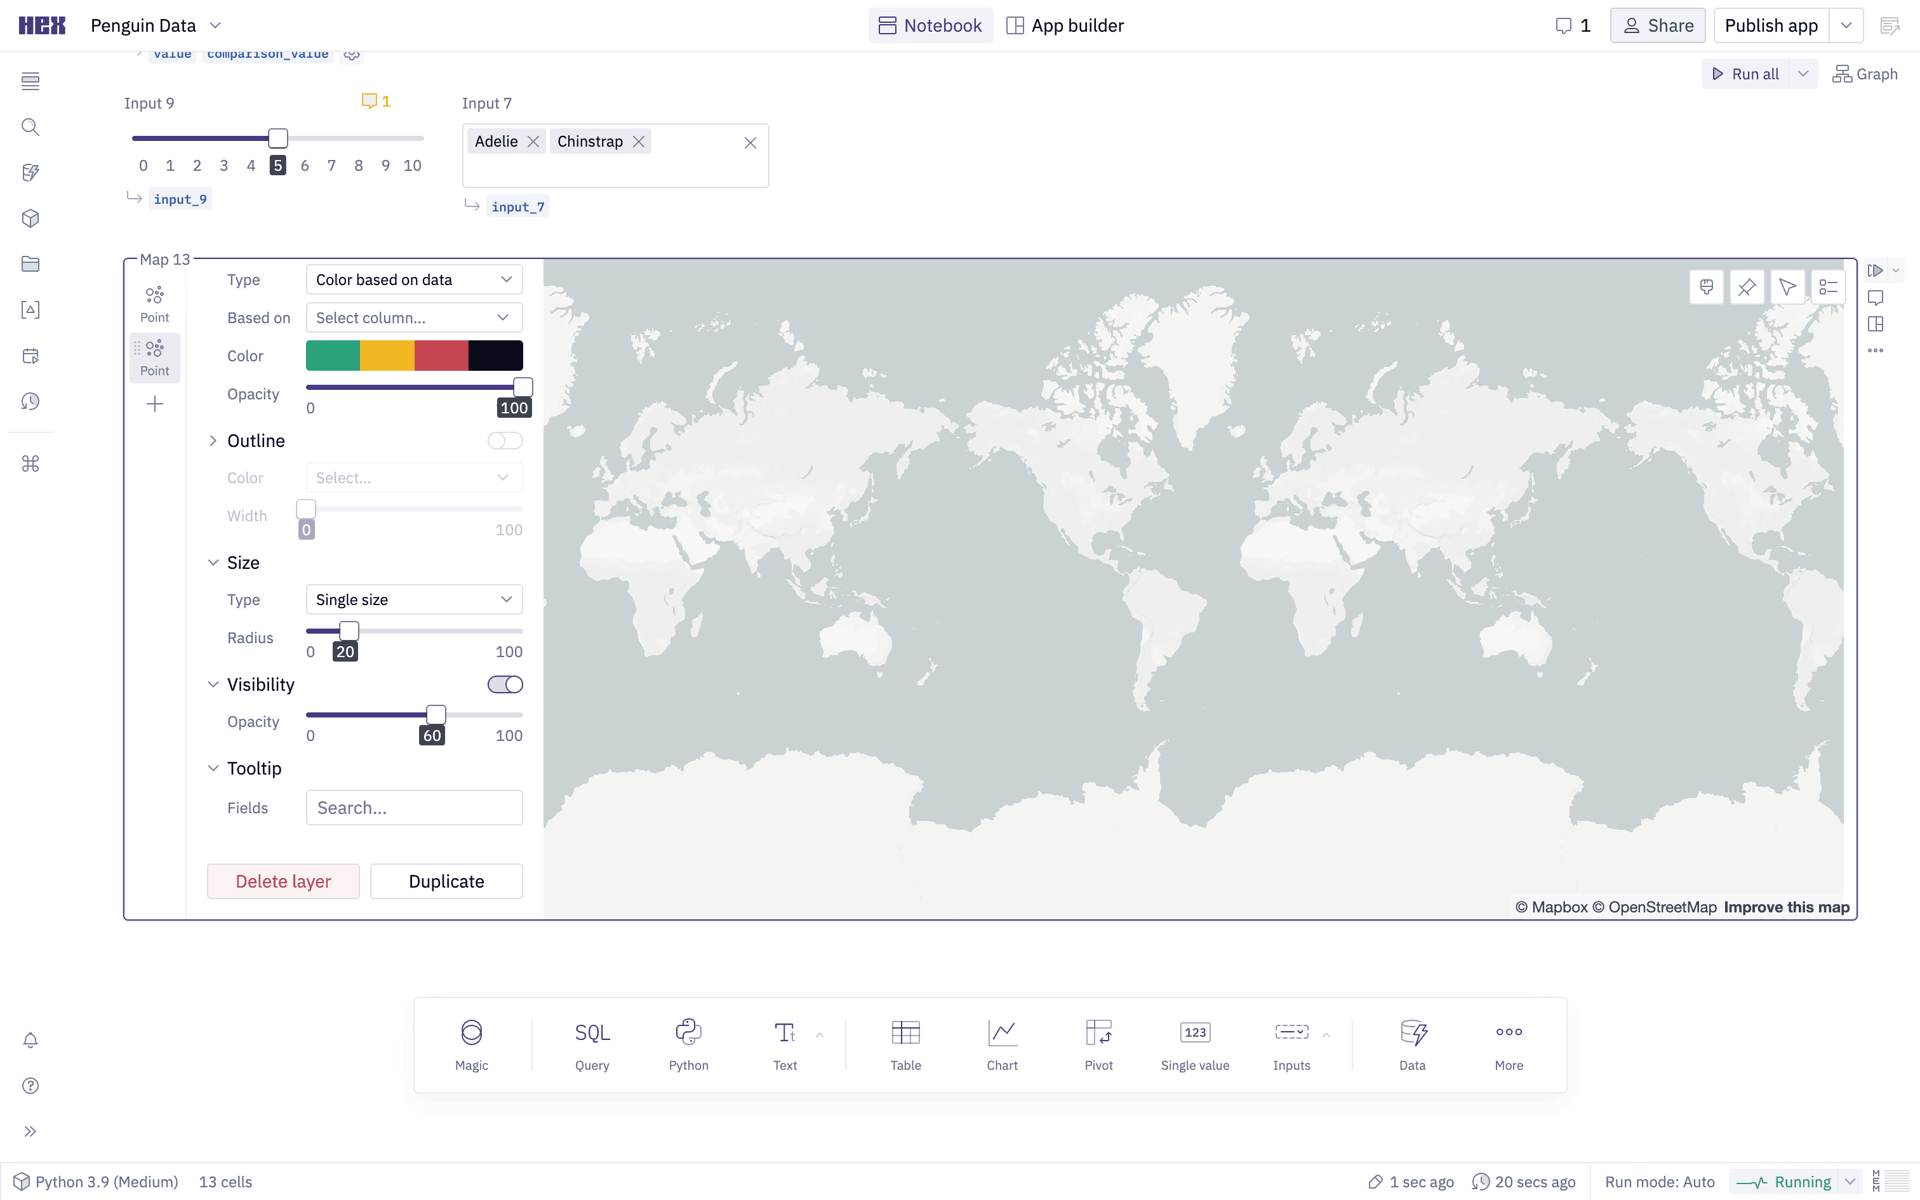The height and width of the screenshot is (1200, 1920).
Task: Open the Outline Color Select dropdown
Action: tap(414, 478)
